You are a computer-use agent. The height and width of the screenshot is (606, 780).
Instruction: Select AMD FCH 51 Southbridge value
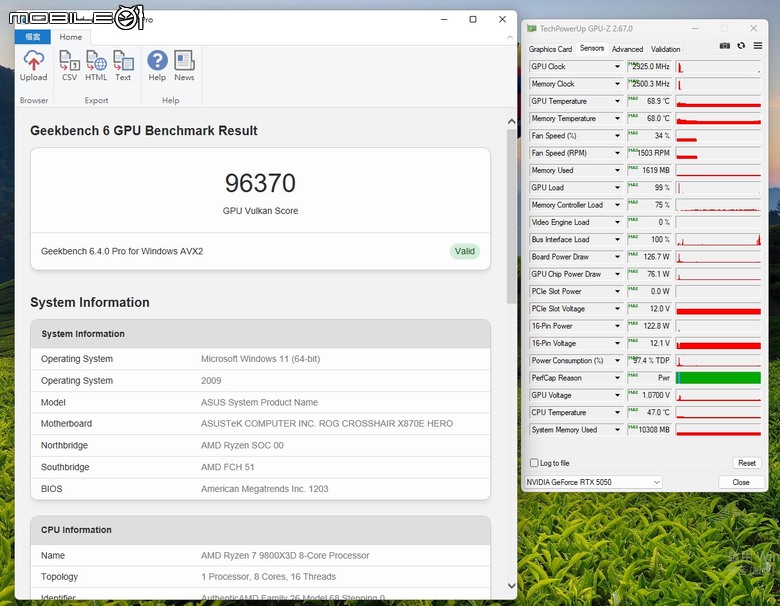coord(227,467)
